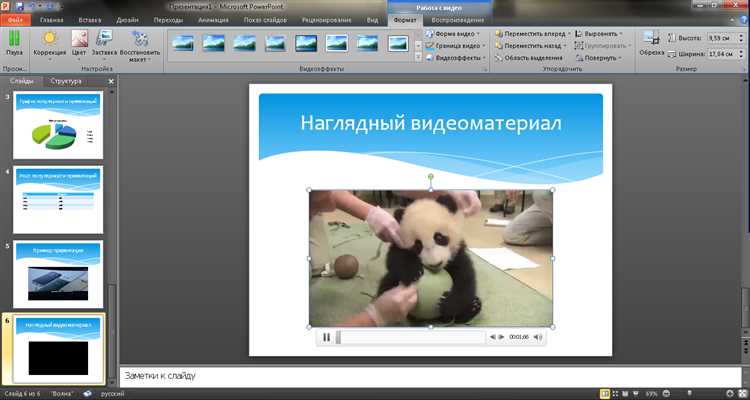Expand the Видеоэффекты dropdown menu
The width and height of the screenshot is (750, 400).
point(458,58)
